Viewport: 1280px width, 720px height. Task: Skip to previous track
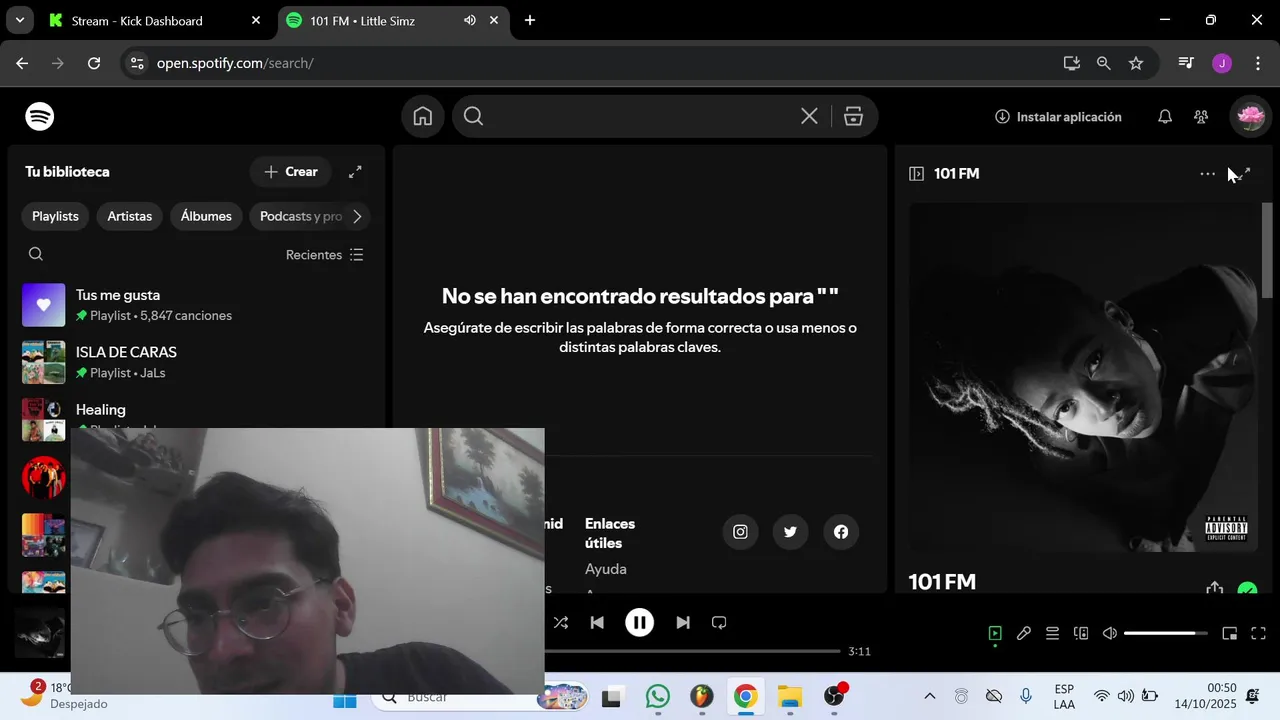click(597, 623)
